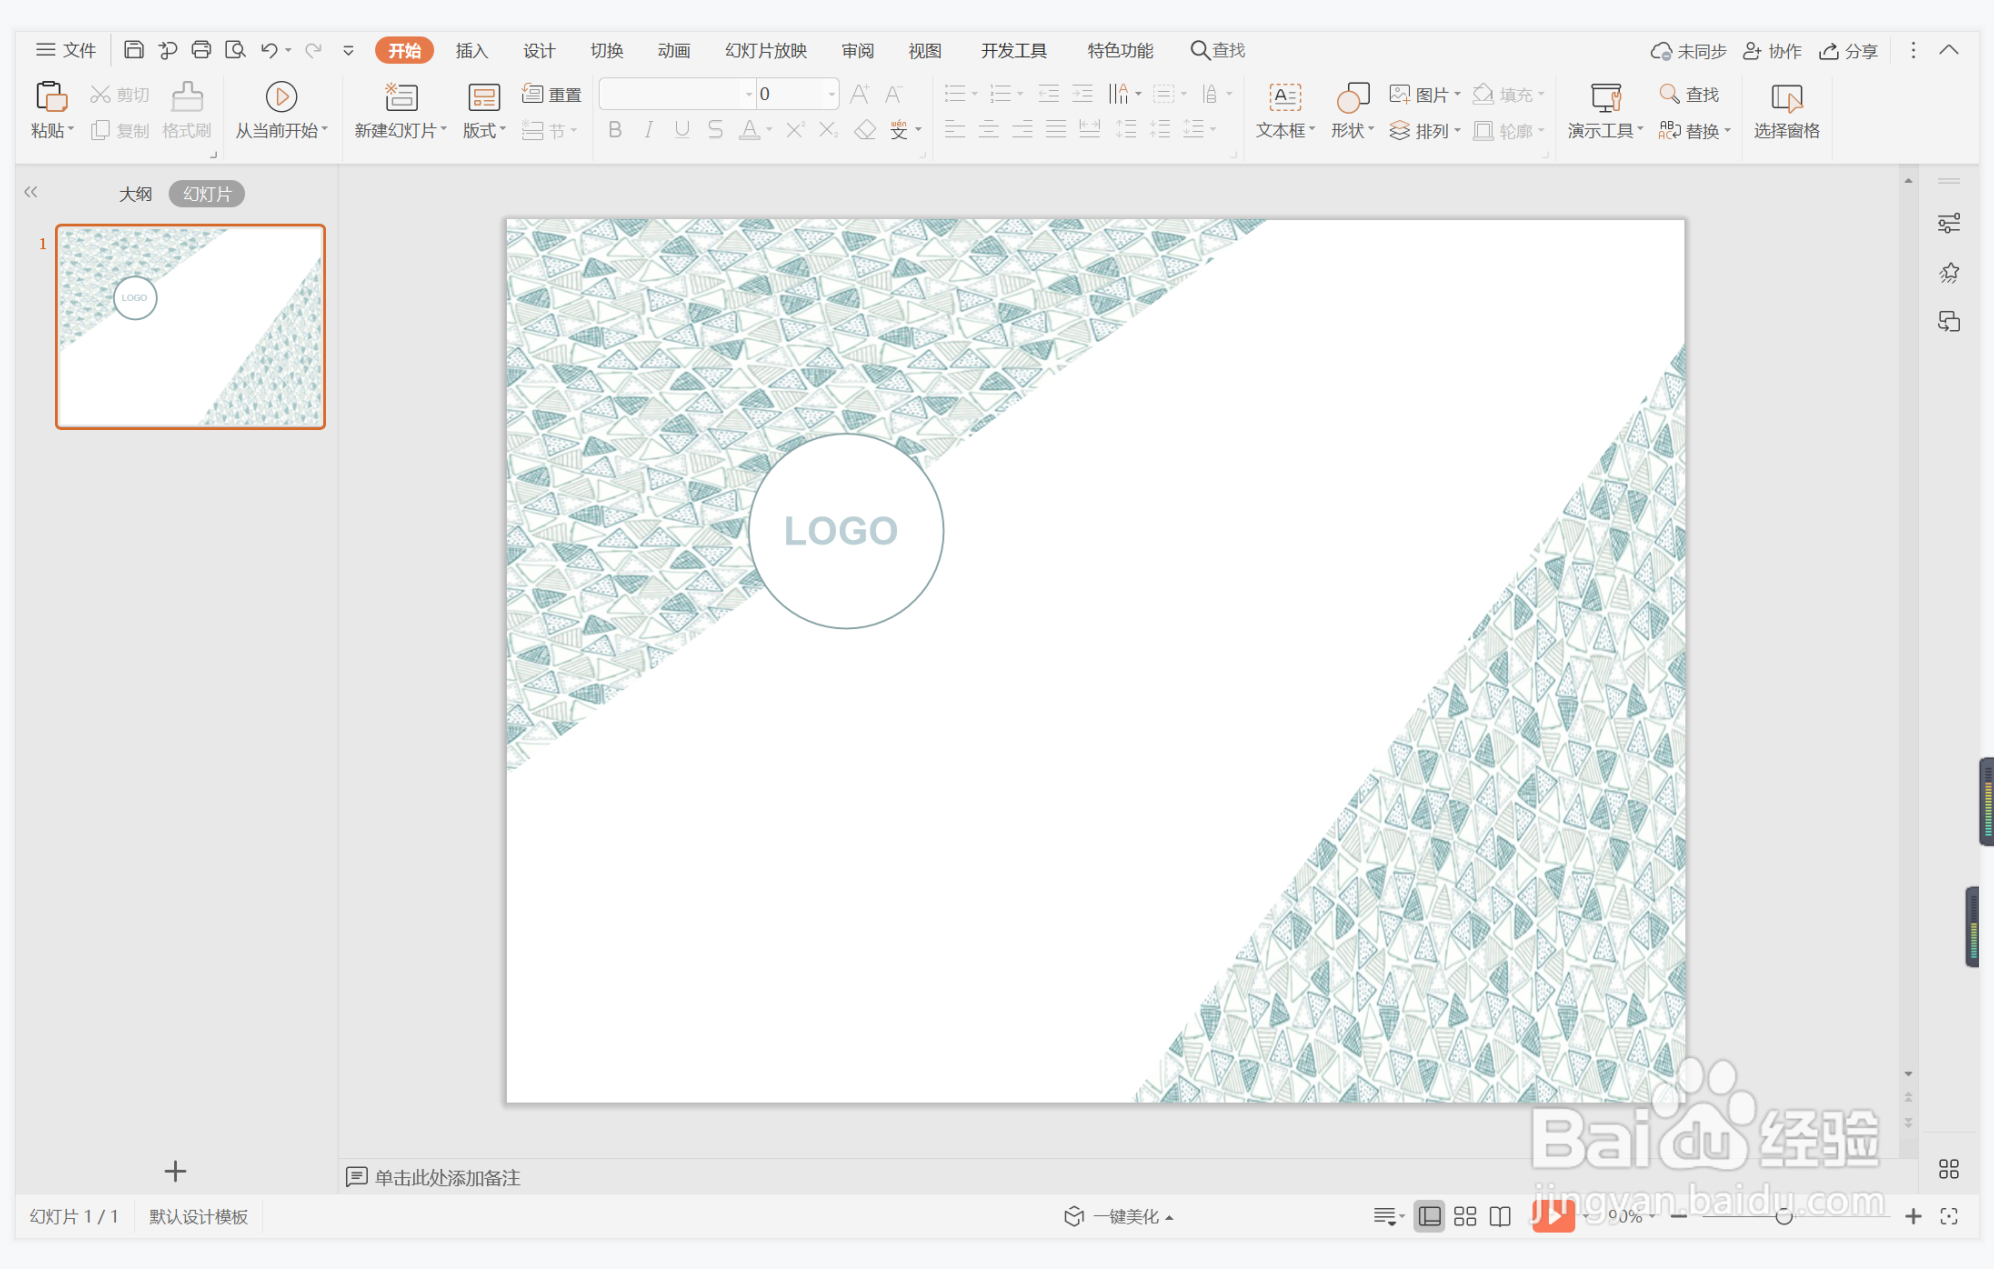The width and height of the screenshot is (1994, 1269).
Task: Open the 插入 ribbon tab
Action: [x=471, y=51]
